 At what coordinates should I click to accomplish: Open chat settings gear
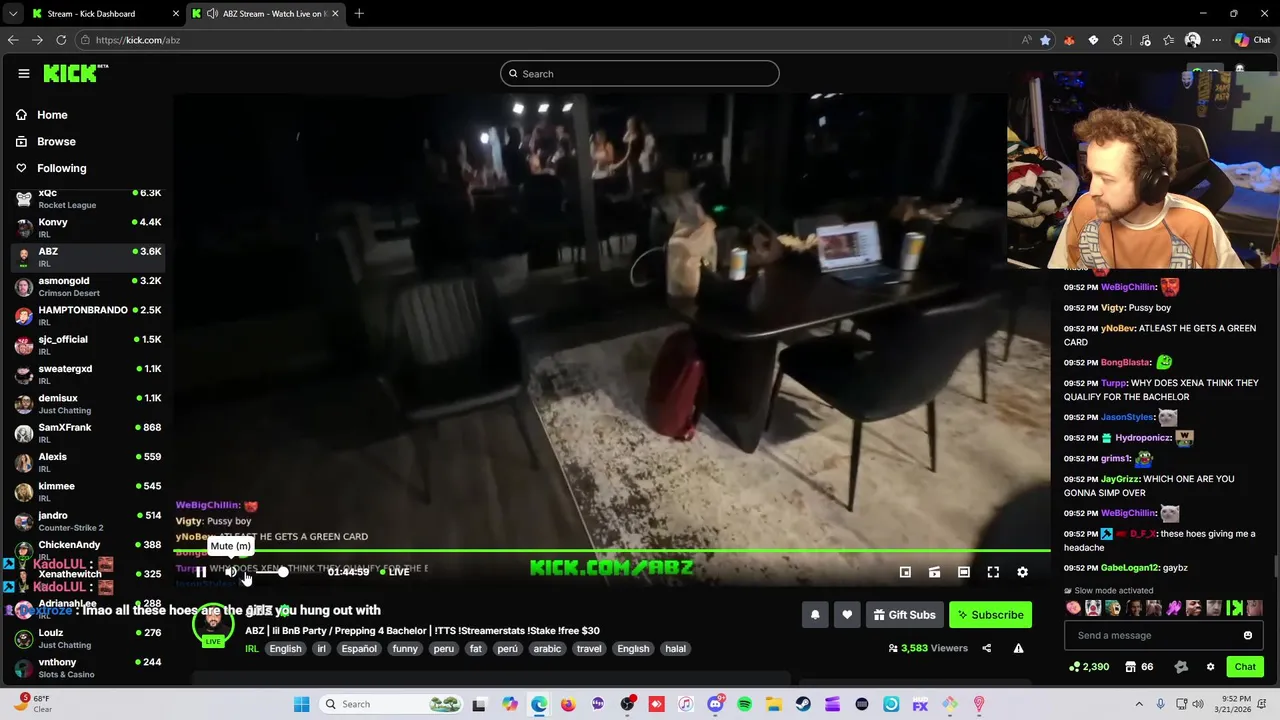coord(1210,667)
